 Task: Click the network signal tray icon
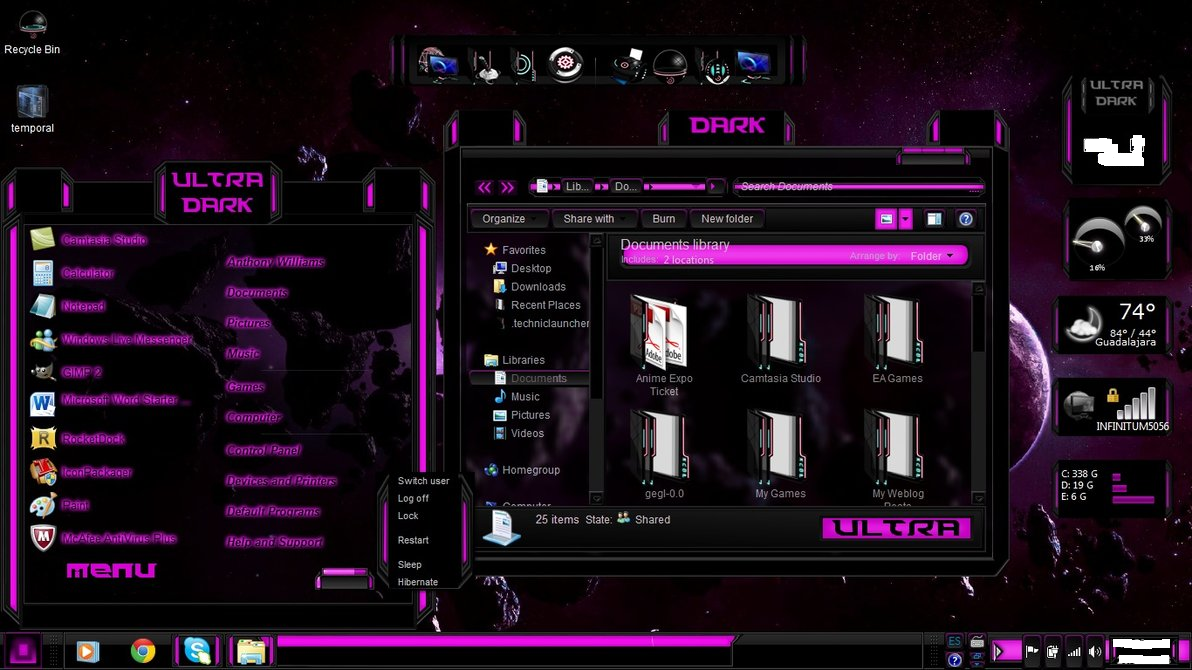click(1074, 652)
